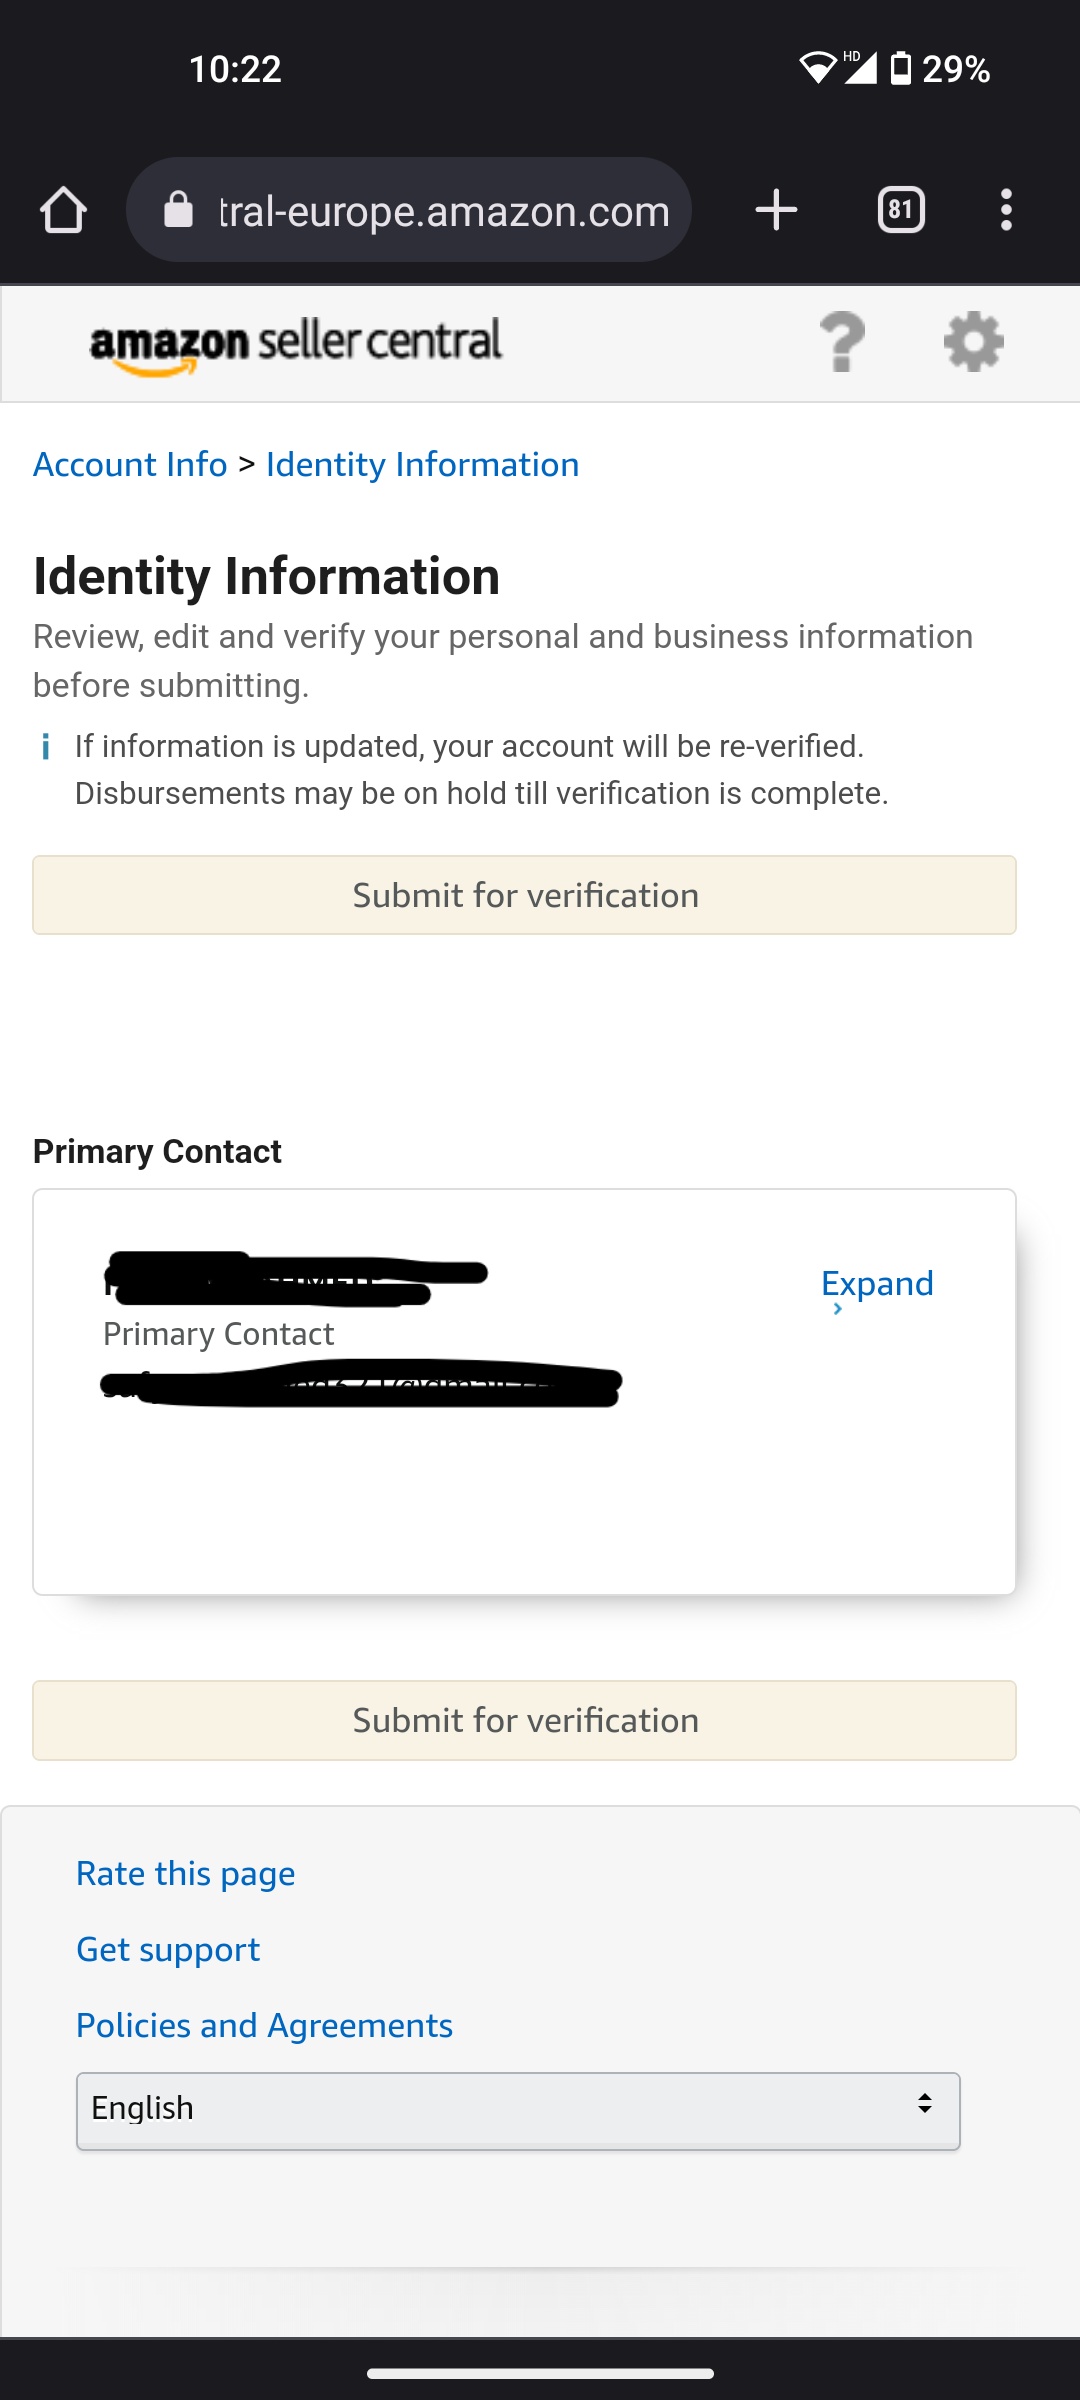The width and height of the screenshot is (1080, 2400).
Task: Open the tab switcher showing 81
Action: [x=901, y=210]
